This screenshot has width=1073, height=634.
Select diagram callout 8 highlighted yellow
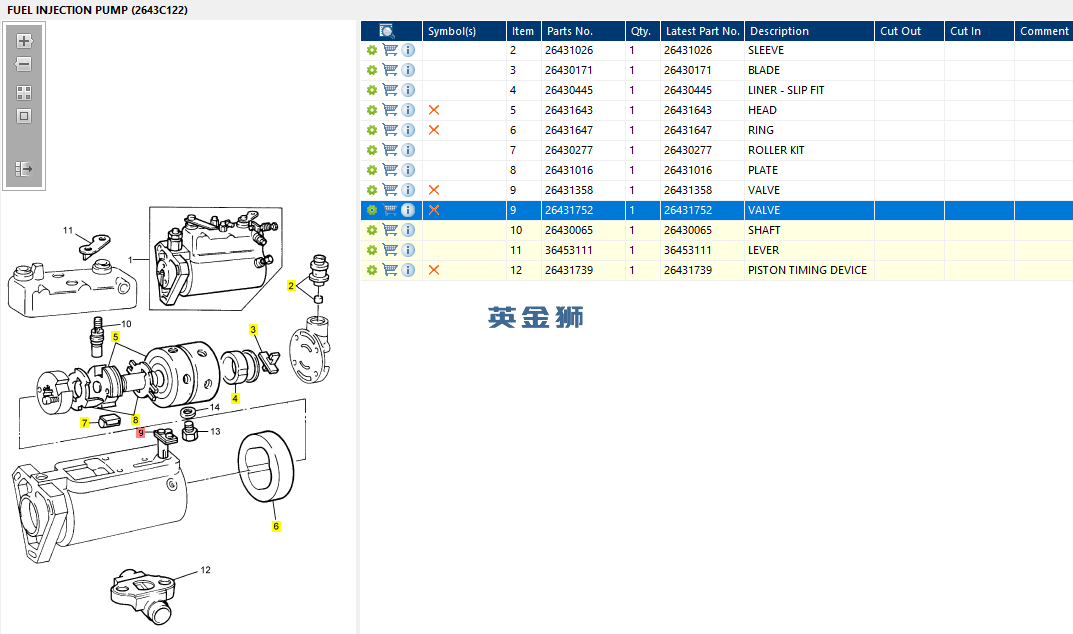point(135,420)
